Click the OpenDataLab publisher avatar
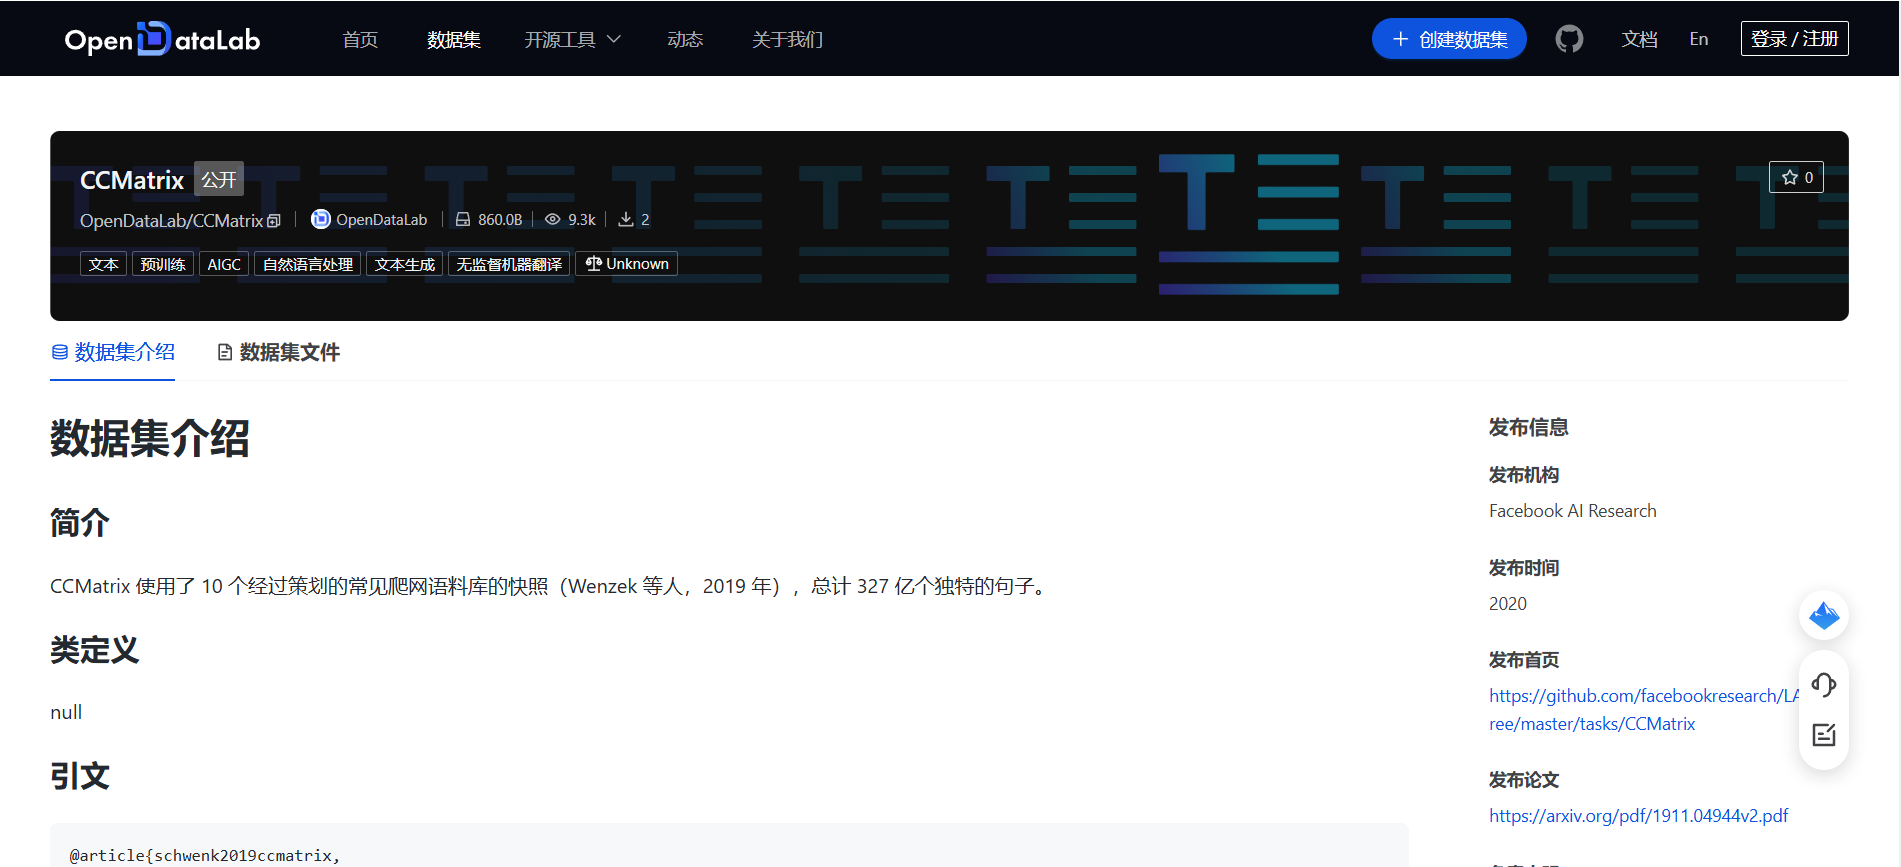Viewport: 1901px width, 867px height. 320,219
